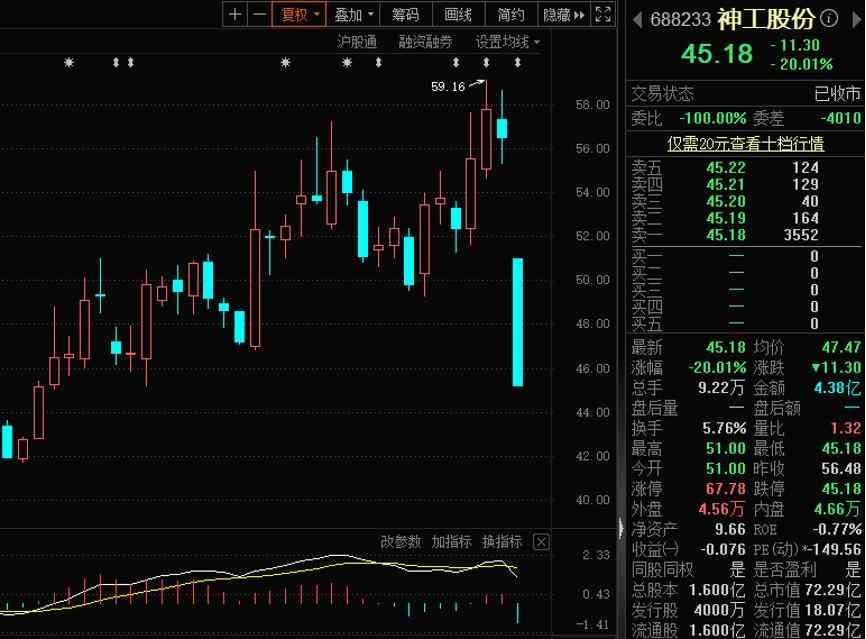The width and height of the screenshot is (866, 639).
Task: Toggle the 画线 drawing tools
Action: (x=458, y=14)
